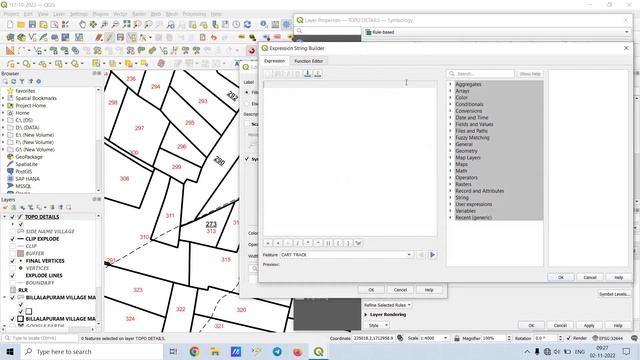Toggle visibility of TOPO DETAILS layer
Image resolution: width=640 pixels, height=360 pixels.
(x=12, y=217)
